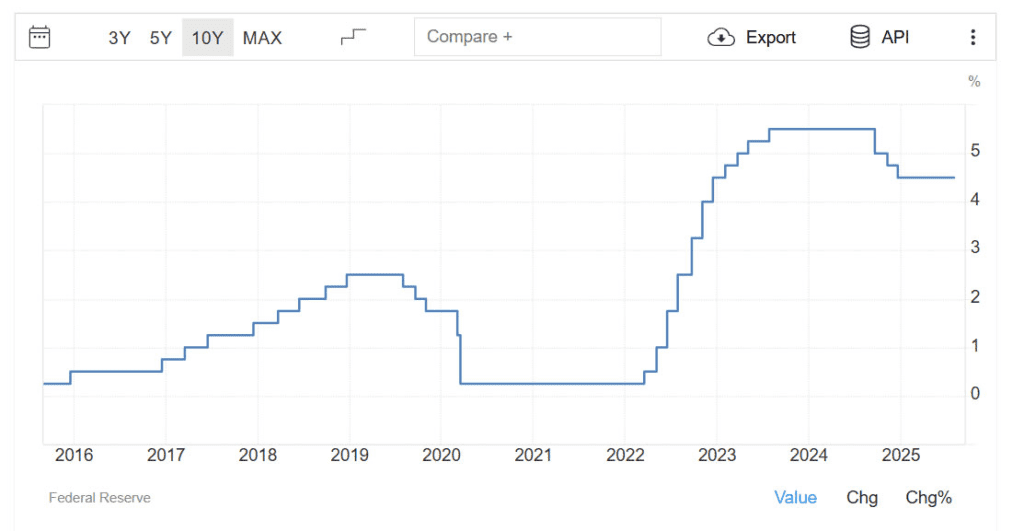Screen dimensions: 1024x531
Task: Click the Compare + input field
Action: click(x=537, y=37)
